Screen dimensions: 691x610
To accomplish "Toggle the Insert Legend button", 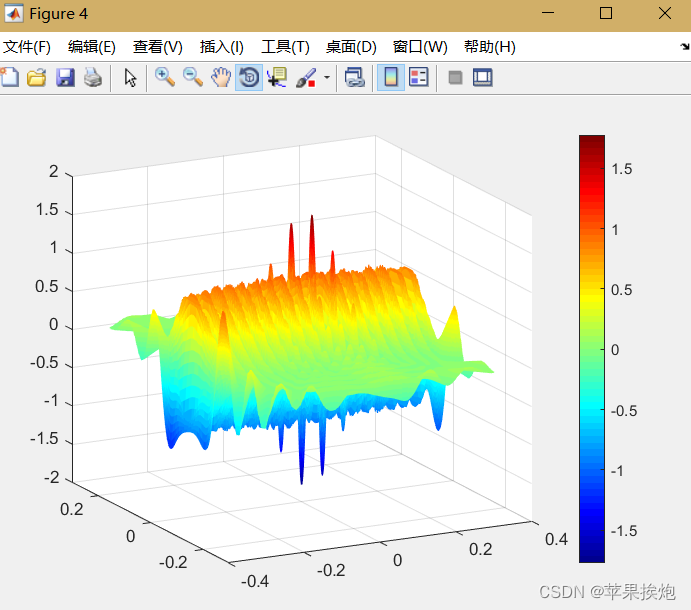I will tap(418, 78).
